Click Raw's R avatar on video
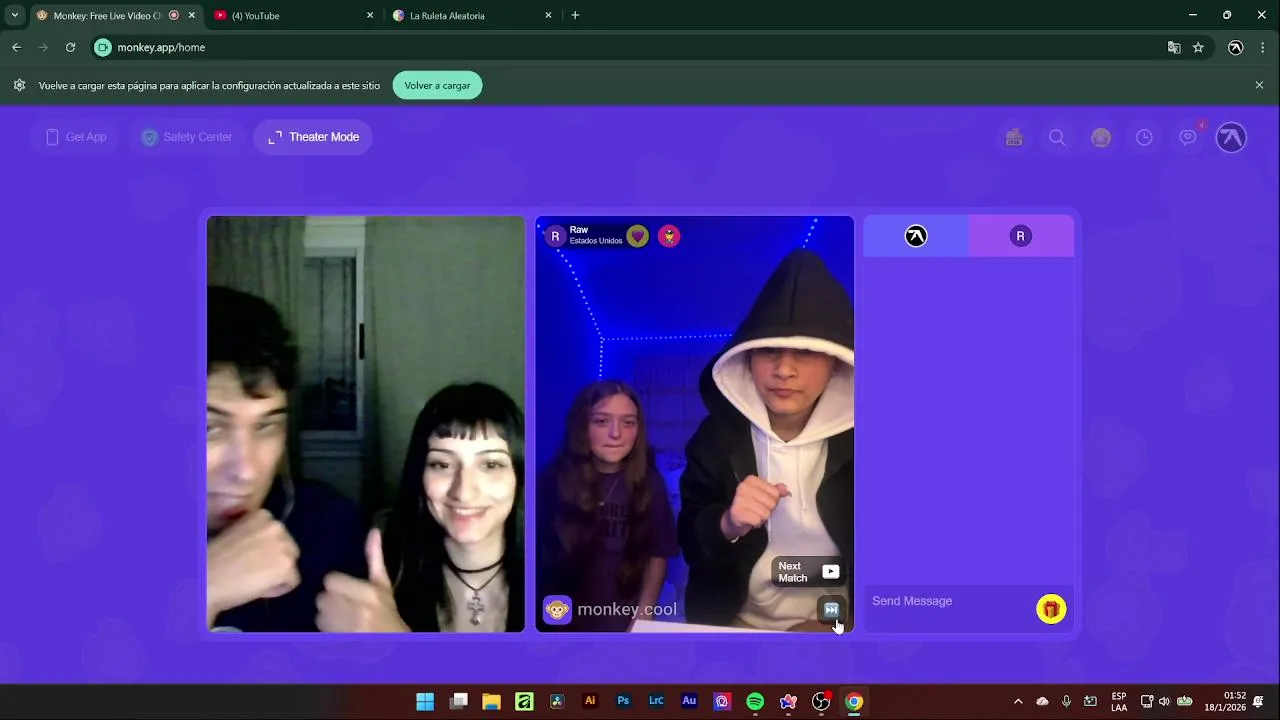This screenshot has width=1280, height=720. click(555, 236)
